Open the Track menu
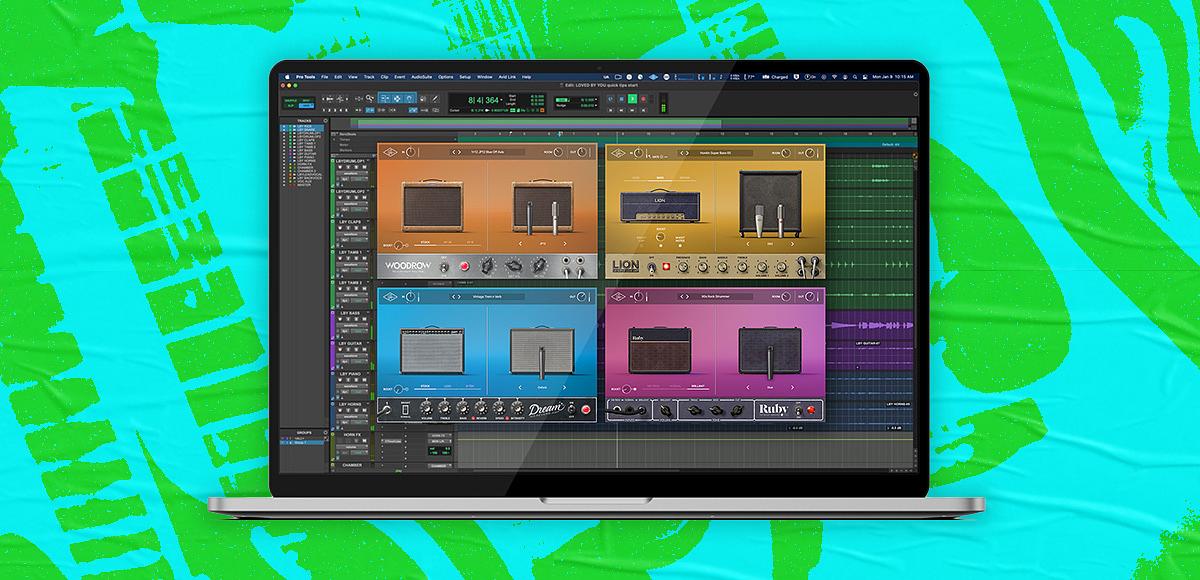Screen dimensions: 1200x580 coord(369,77)
